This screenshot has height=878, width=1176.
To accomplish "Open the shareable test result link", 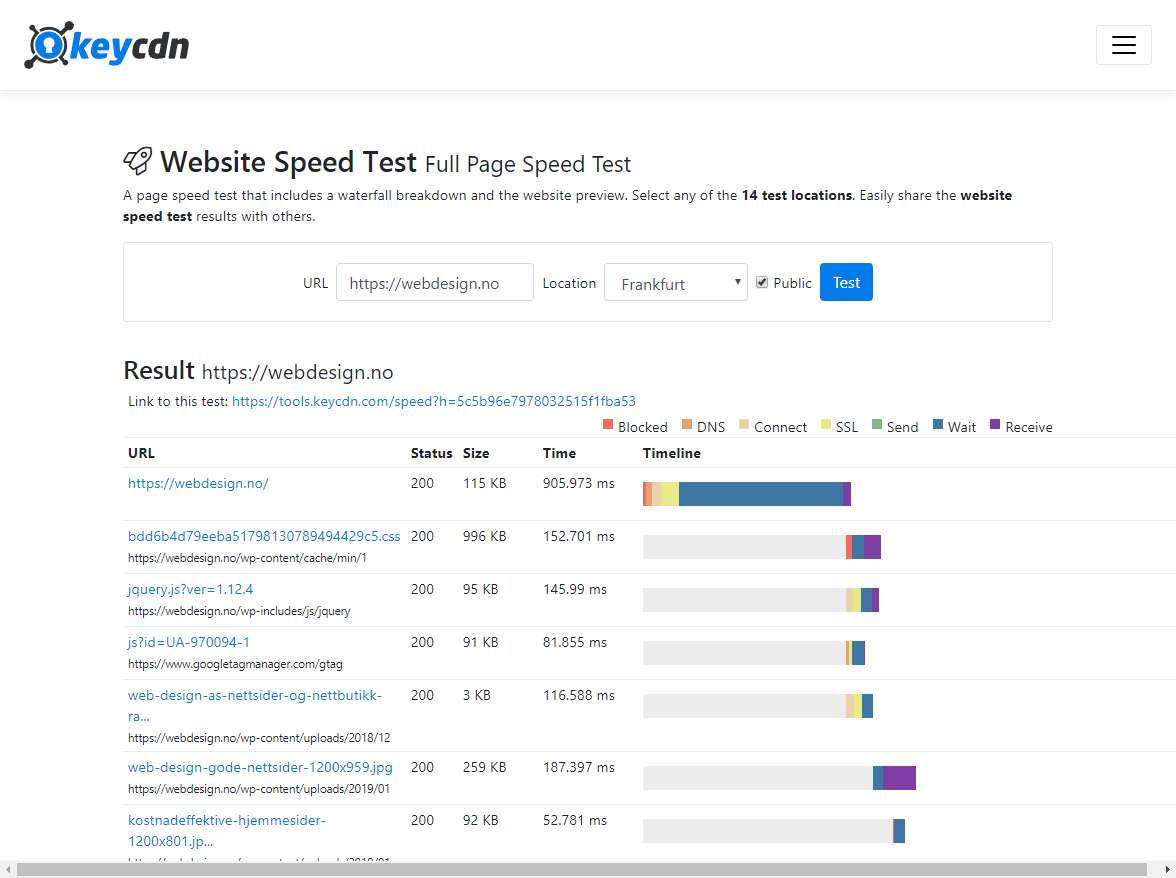I will (x=433, y=401).
